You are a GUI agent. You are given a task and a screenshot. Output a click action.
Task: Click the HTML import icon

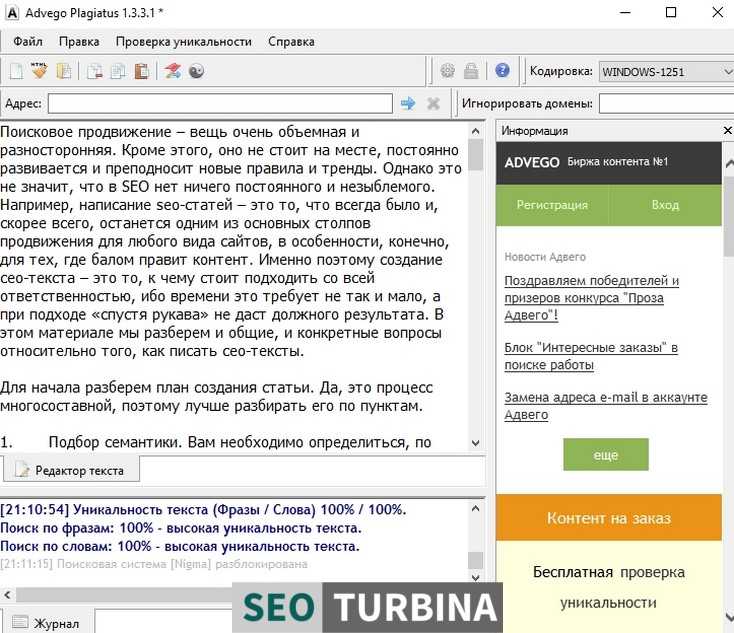coord(39,71)
